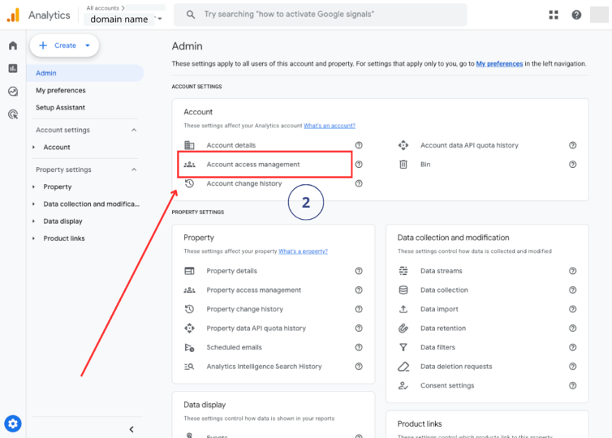Image resolution: width=612 pixels, height=438 pixels.
Task: Click the Data import upload icon
Action: pyautogui.click(x=403, y=309)
